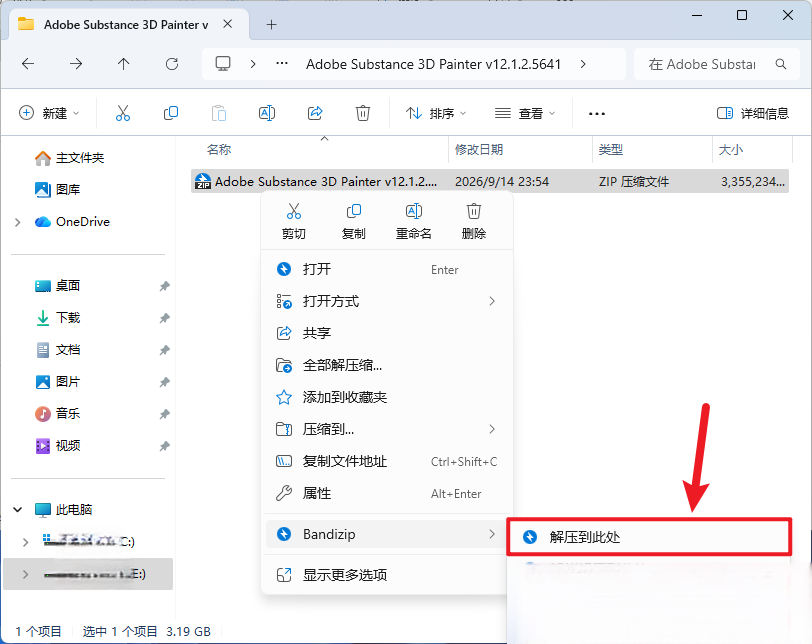Select 全部解压缩... in the context menu
Viewport: 812px width, 644px height.
click(x=387, y=365)
